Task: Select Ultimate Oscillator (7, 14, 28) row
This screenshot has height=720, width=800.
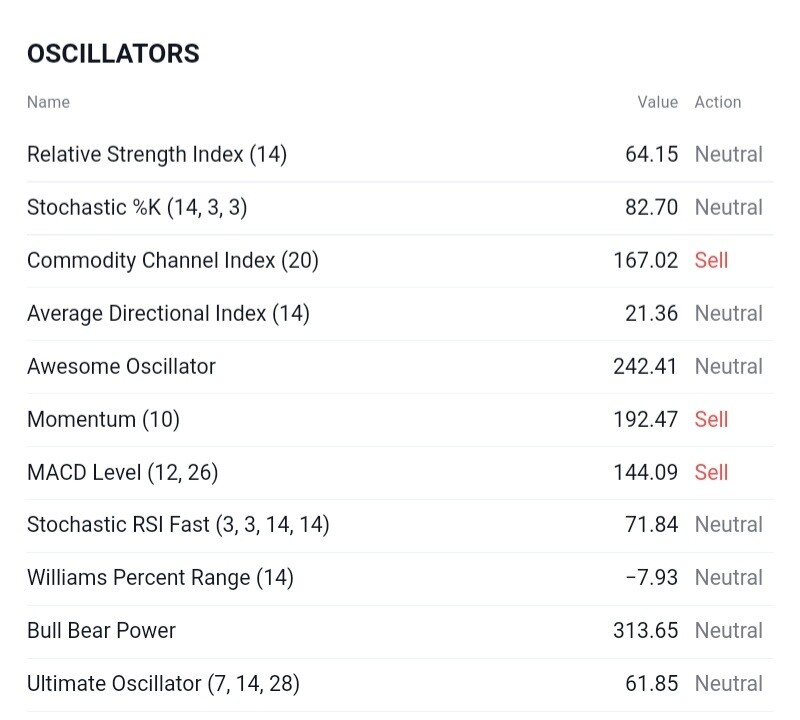Action: [400, 684]
